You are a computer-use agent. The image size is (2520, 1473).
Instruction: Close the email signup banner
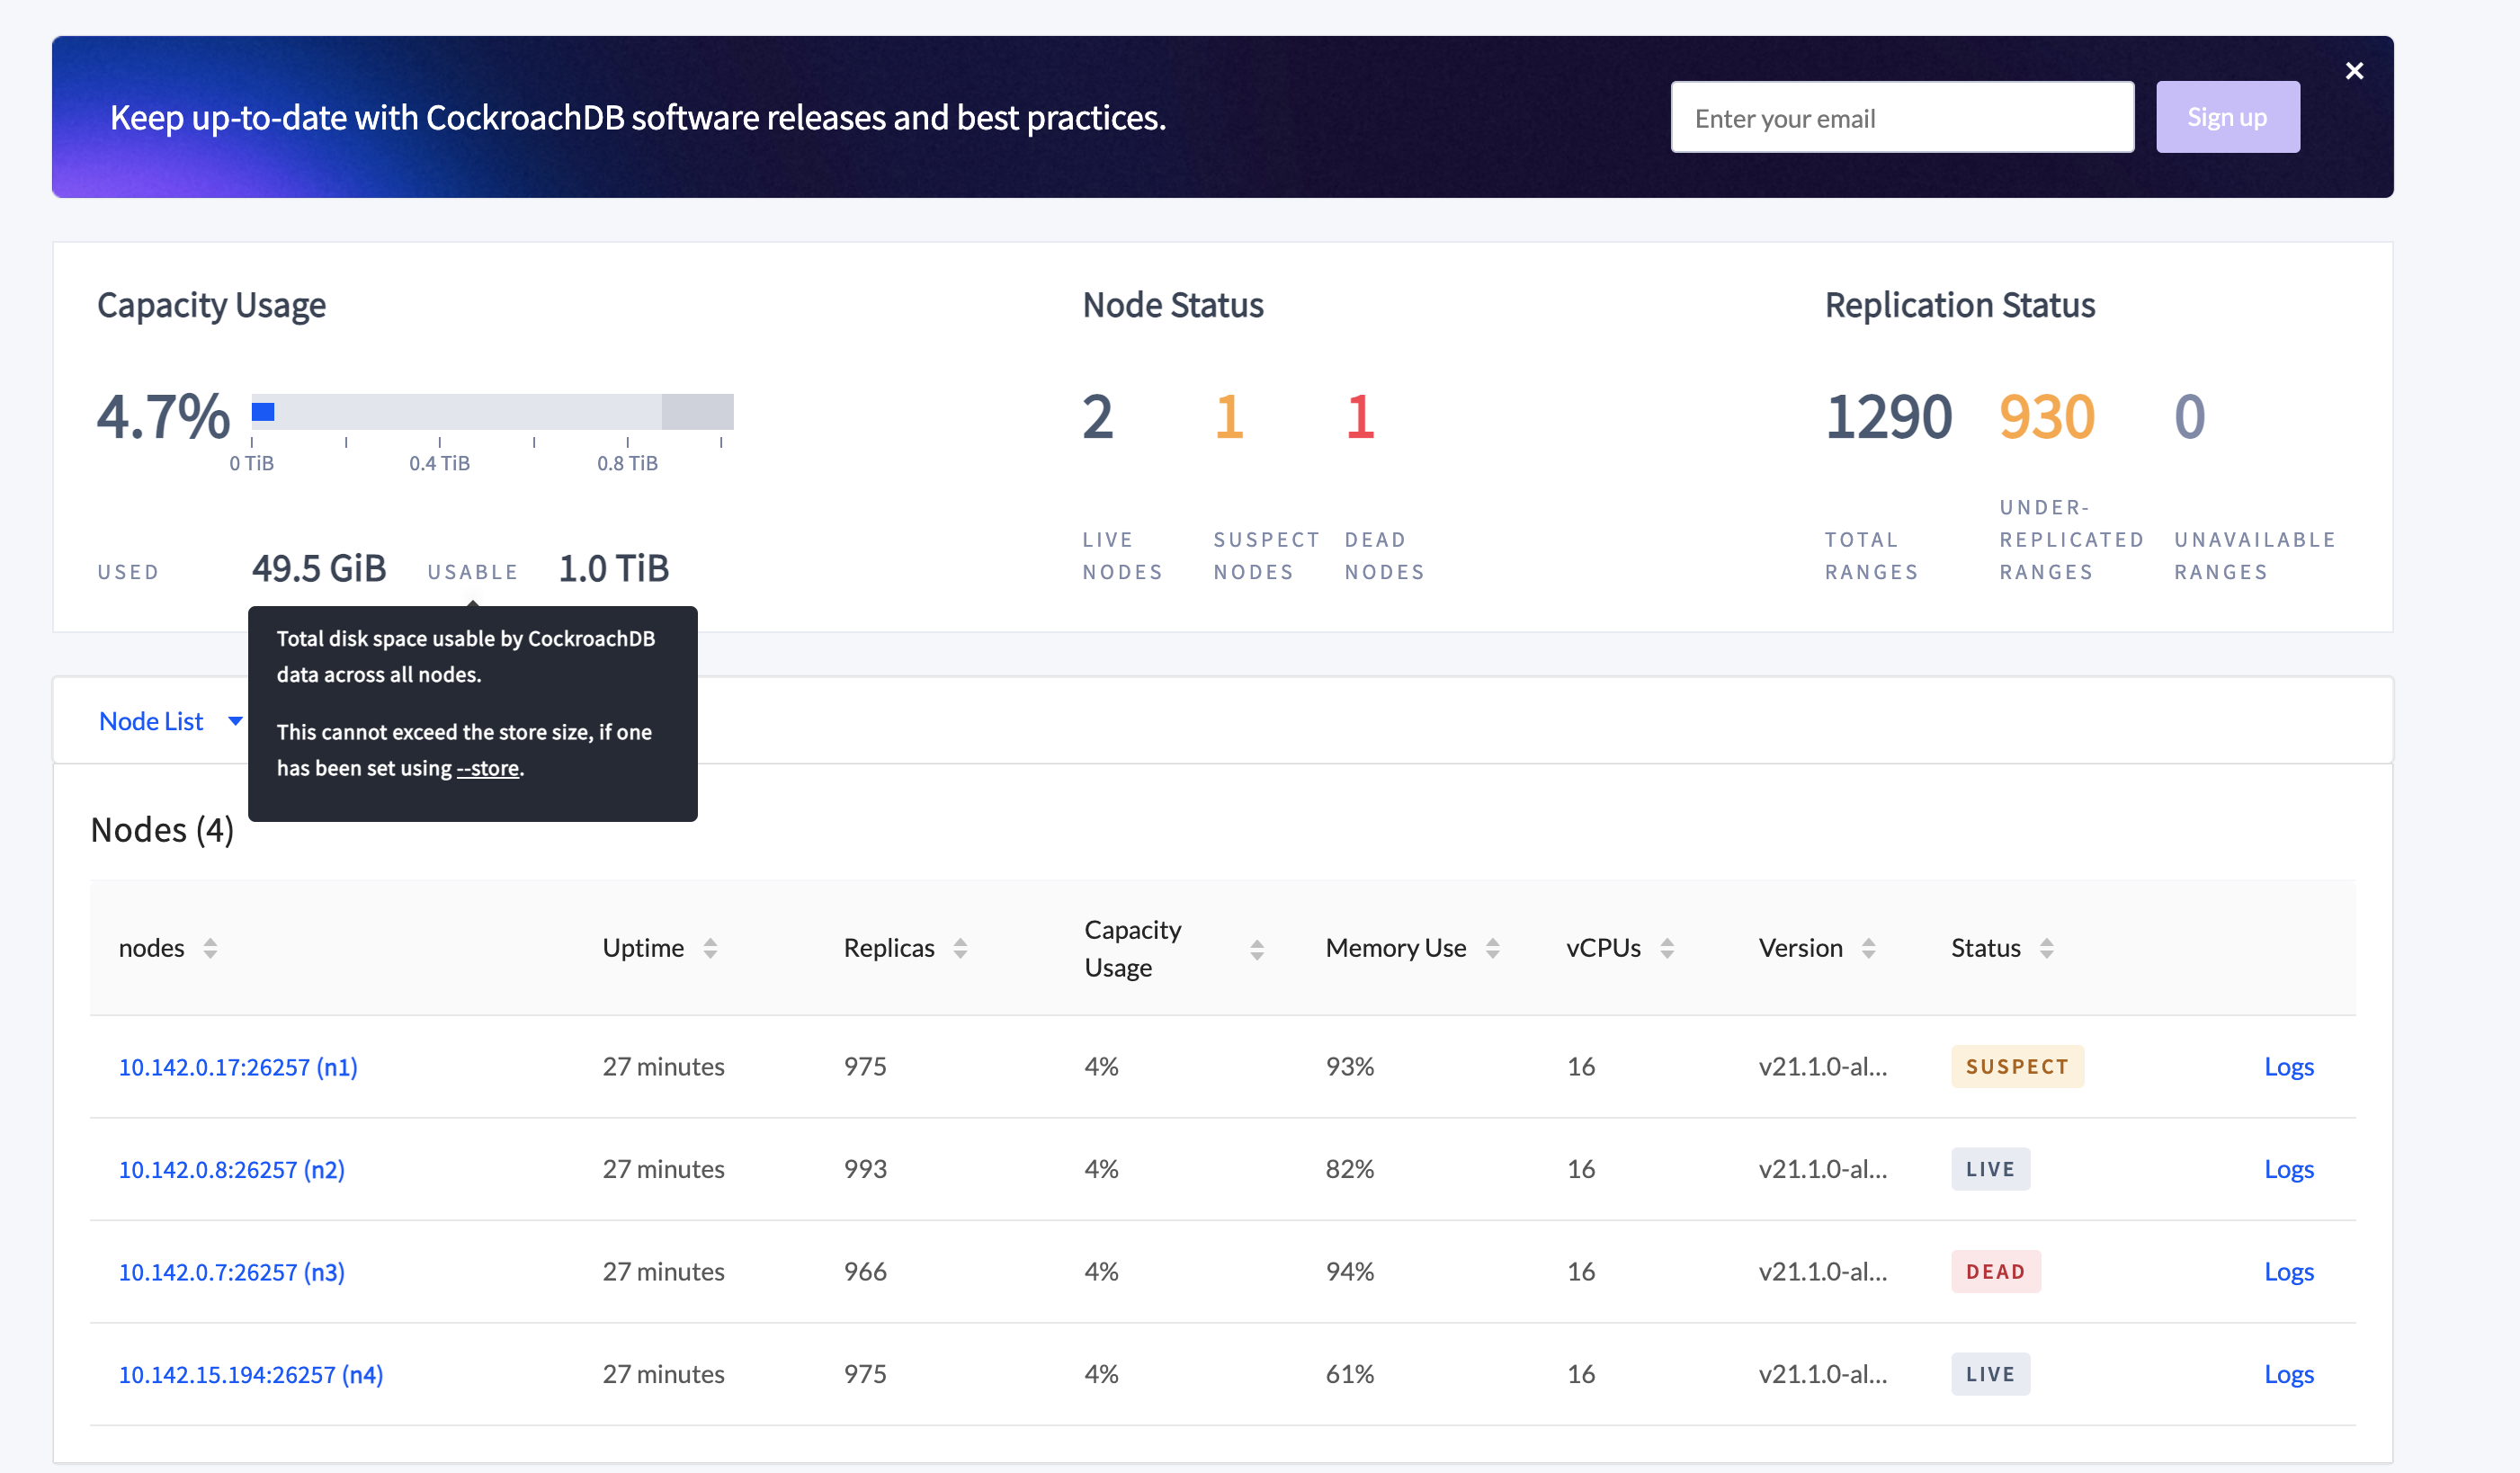pos(2354,71)
